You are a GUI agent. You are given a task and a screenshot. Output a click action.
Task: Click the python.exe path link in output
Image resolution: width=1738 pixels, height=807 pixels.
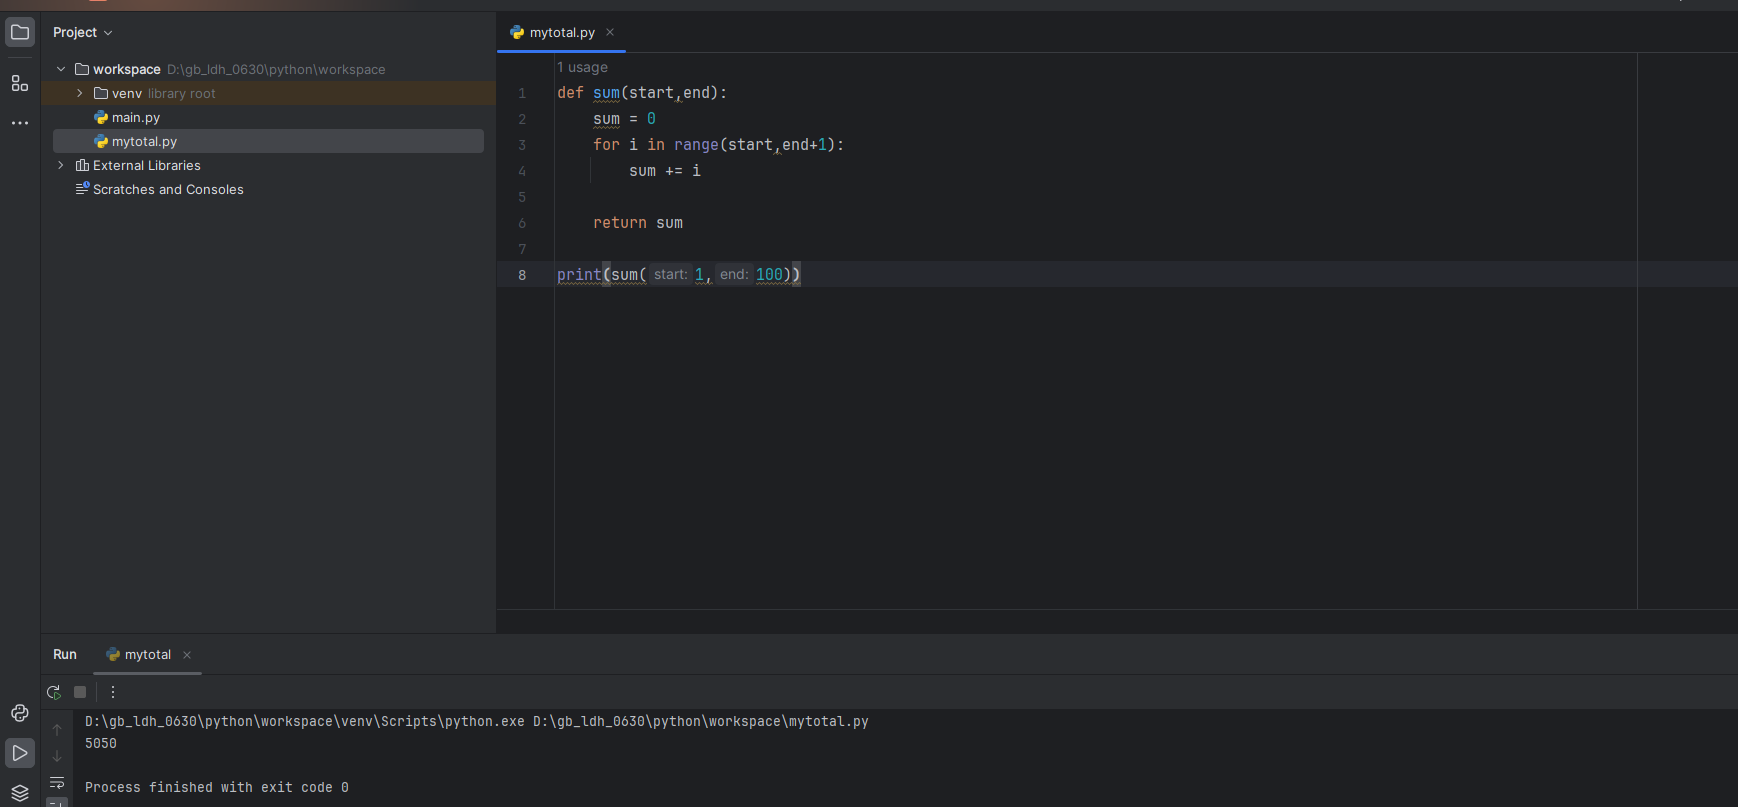305,722
